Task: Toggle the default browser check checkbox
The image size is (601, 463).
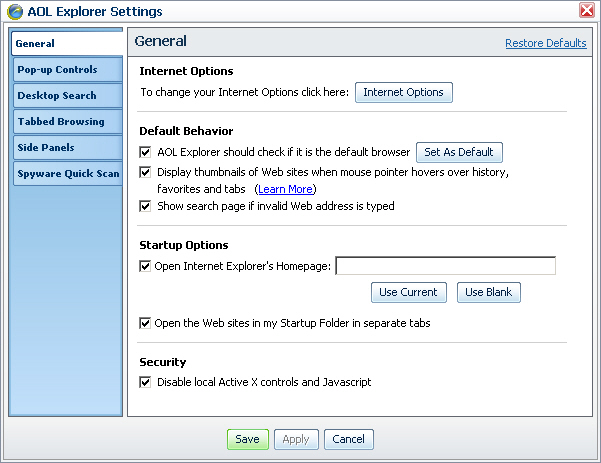Action: (145, 152)
